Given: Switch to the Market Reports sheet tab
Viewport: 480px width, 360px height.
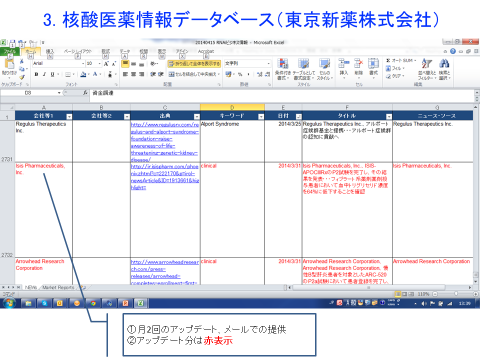Looking at the screenshot, I should [59, 287].
